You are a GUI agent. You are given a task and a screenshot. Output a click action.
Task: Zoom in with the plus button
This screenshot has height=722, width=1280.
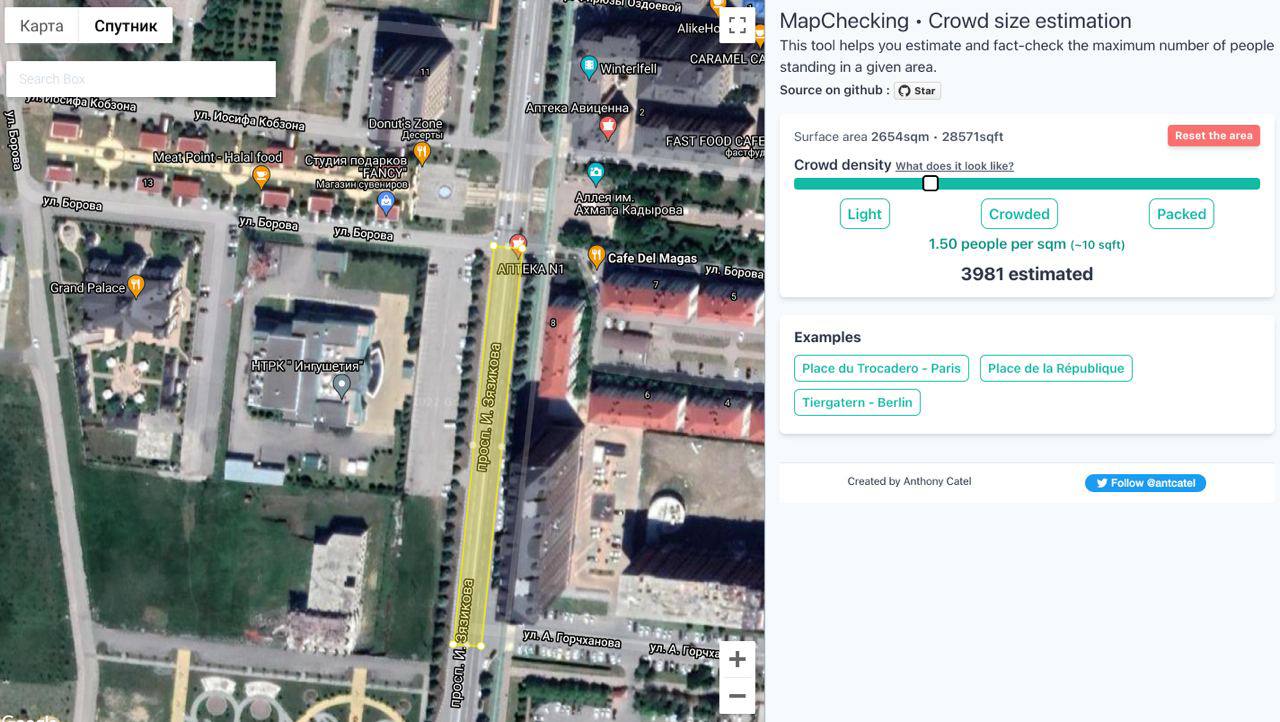click(x=737, y=659)
